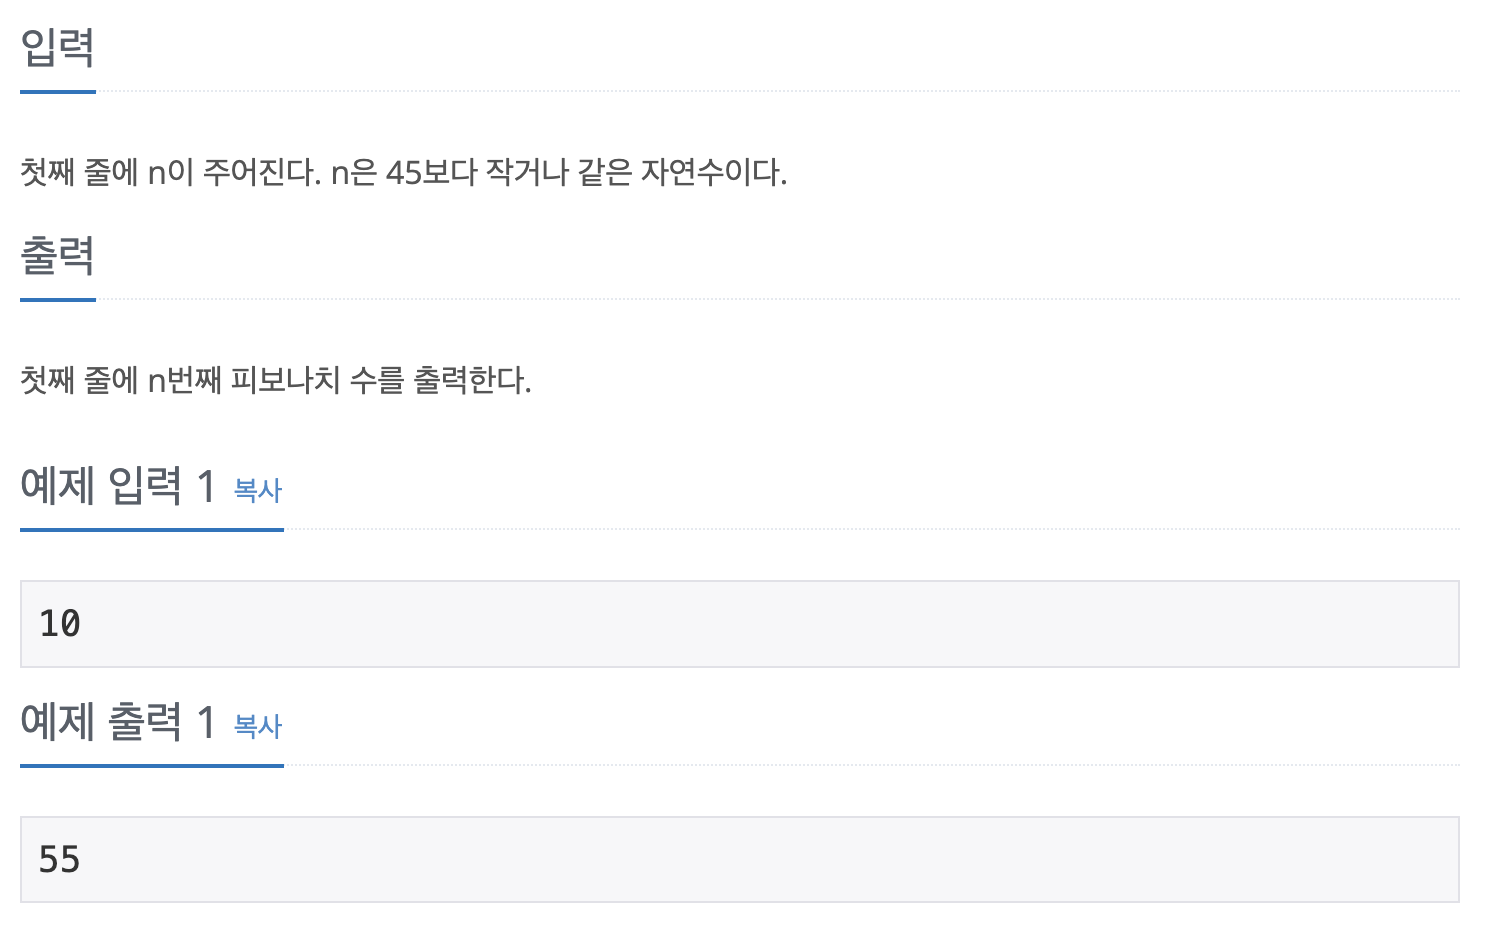1500x940 pixels.
Task: Click the blue underline beneath 입력 heading
Action: [58, 92]
